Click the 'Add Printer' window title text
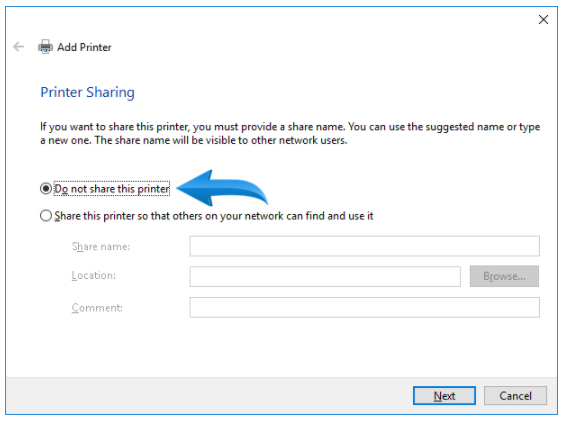Screen dimensions: 569x421 tap(84, 47)
